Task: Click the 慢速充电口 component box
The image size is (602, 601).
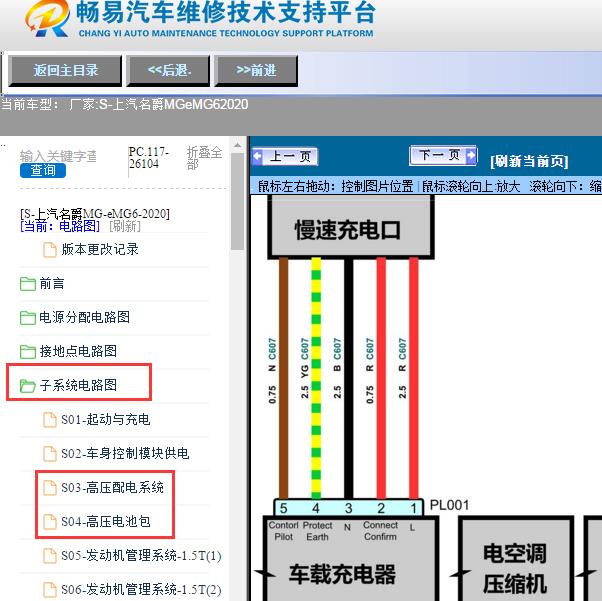Action: point(351,227)
